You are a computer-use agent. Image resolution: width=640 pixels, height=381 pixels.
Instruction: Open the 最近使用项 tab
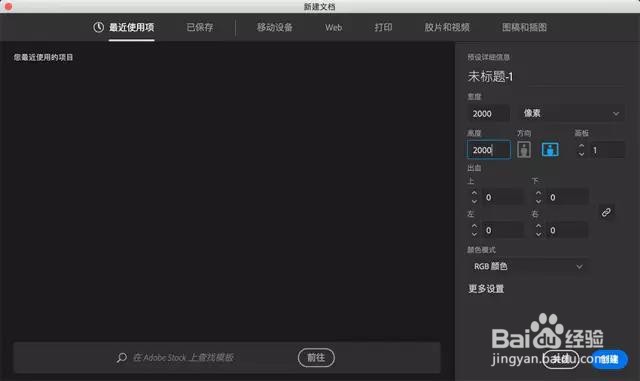click(x=131, y=27)
